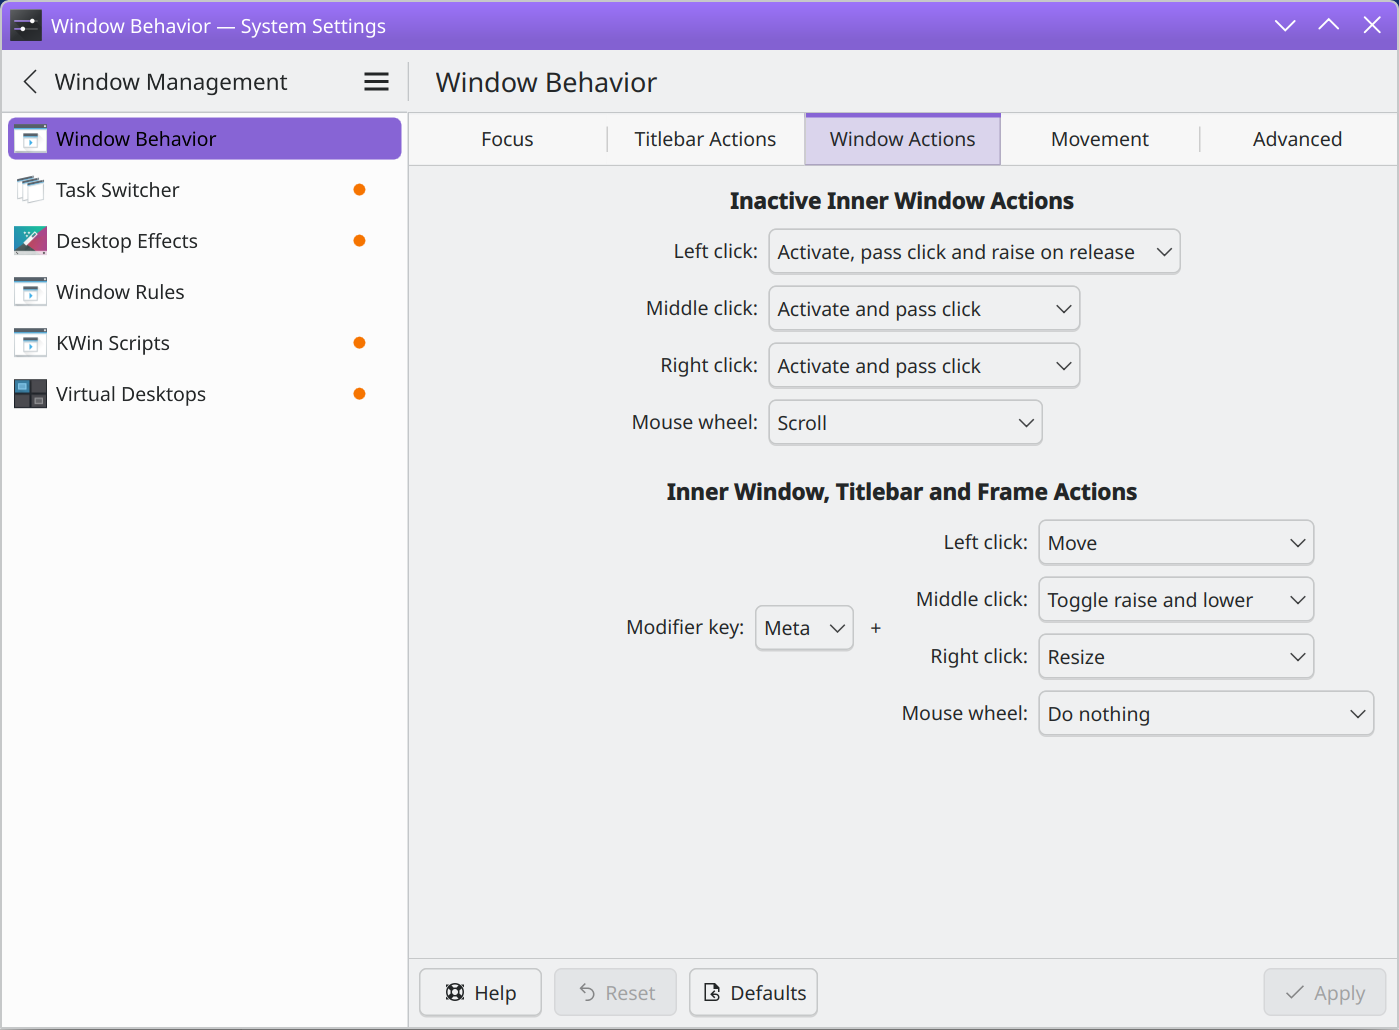This screenshot has height=1030, width=1399.
Task: Click the Desktop Effects sidebar icon
Action: (30, 241)
